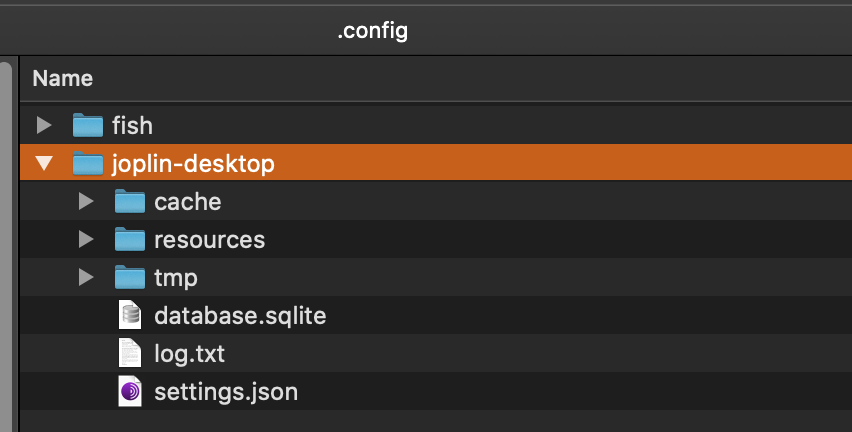
Task: Click the .config window title
Action: (373, 30)
